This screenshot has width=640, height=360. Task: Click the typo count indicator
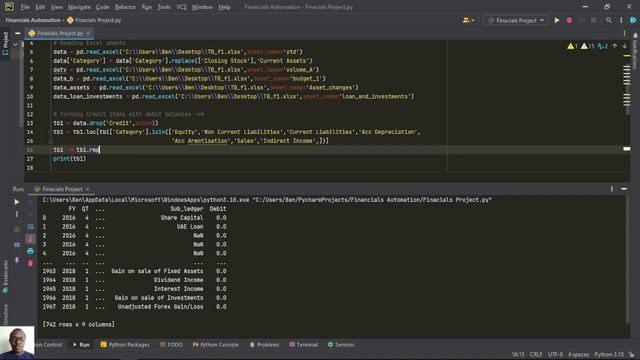coord(602,46)
